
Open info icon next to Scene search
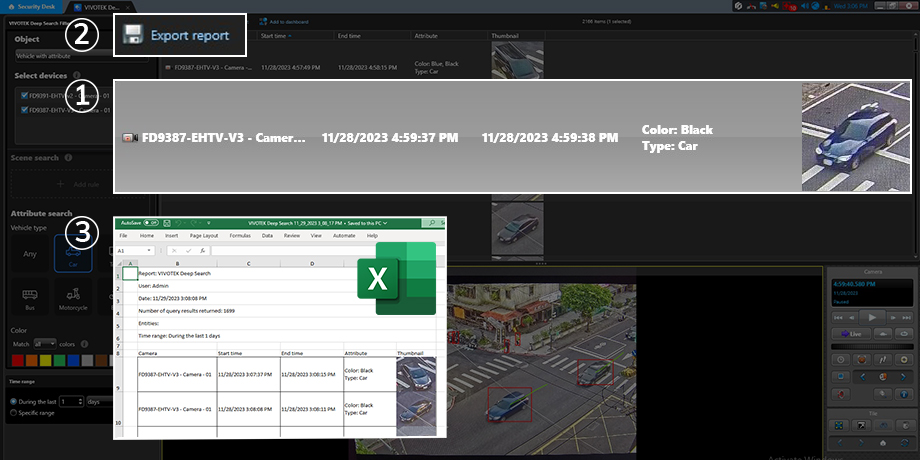coord(68,158)
